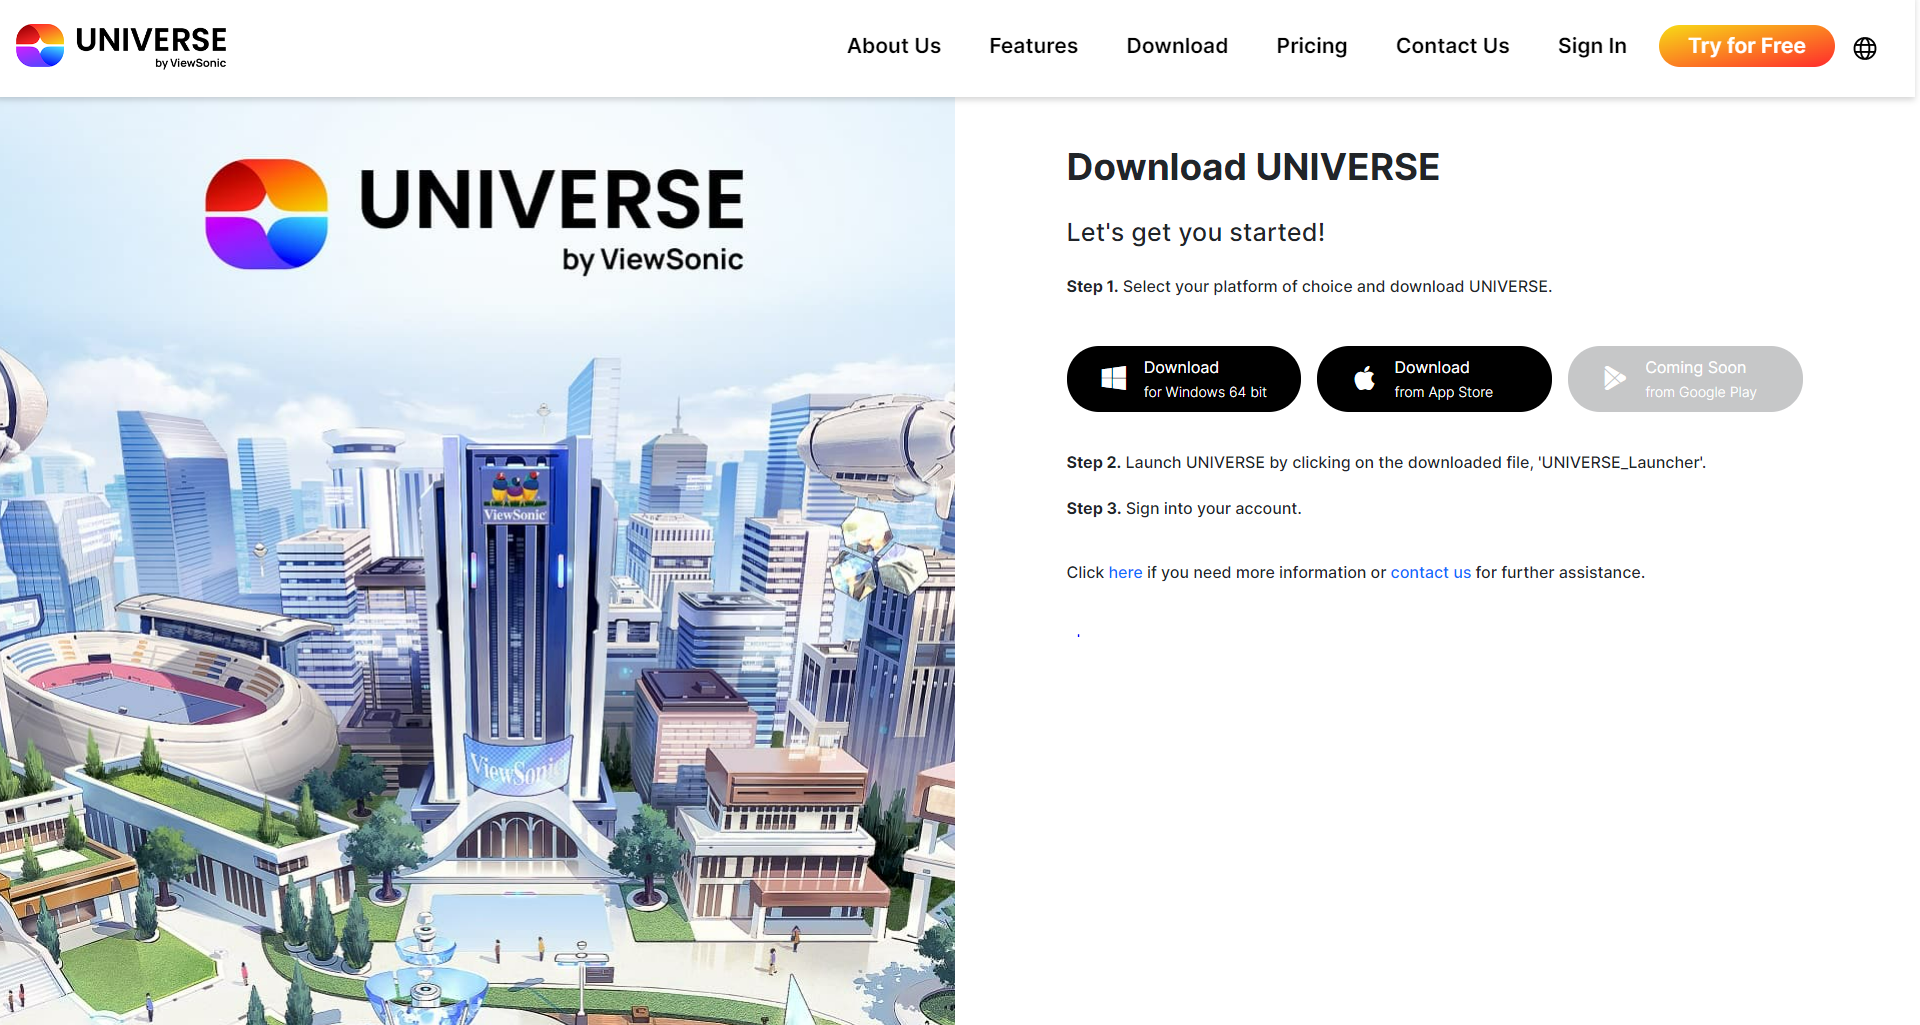The height and width of the screenshot is (1025, 1920).
Task: Download for Windows 64 bit
Action: point(1183,379)
